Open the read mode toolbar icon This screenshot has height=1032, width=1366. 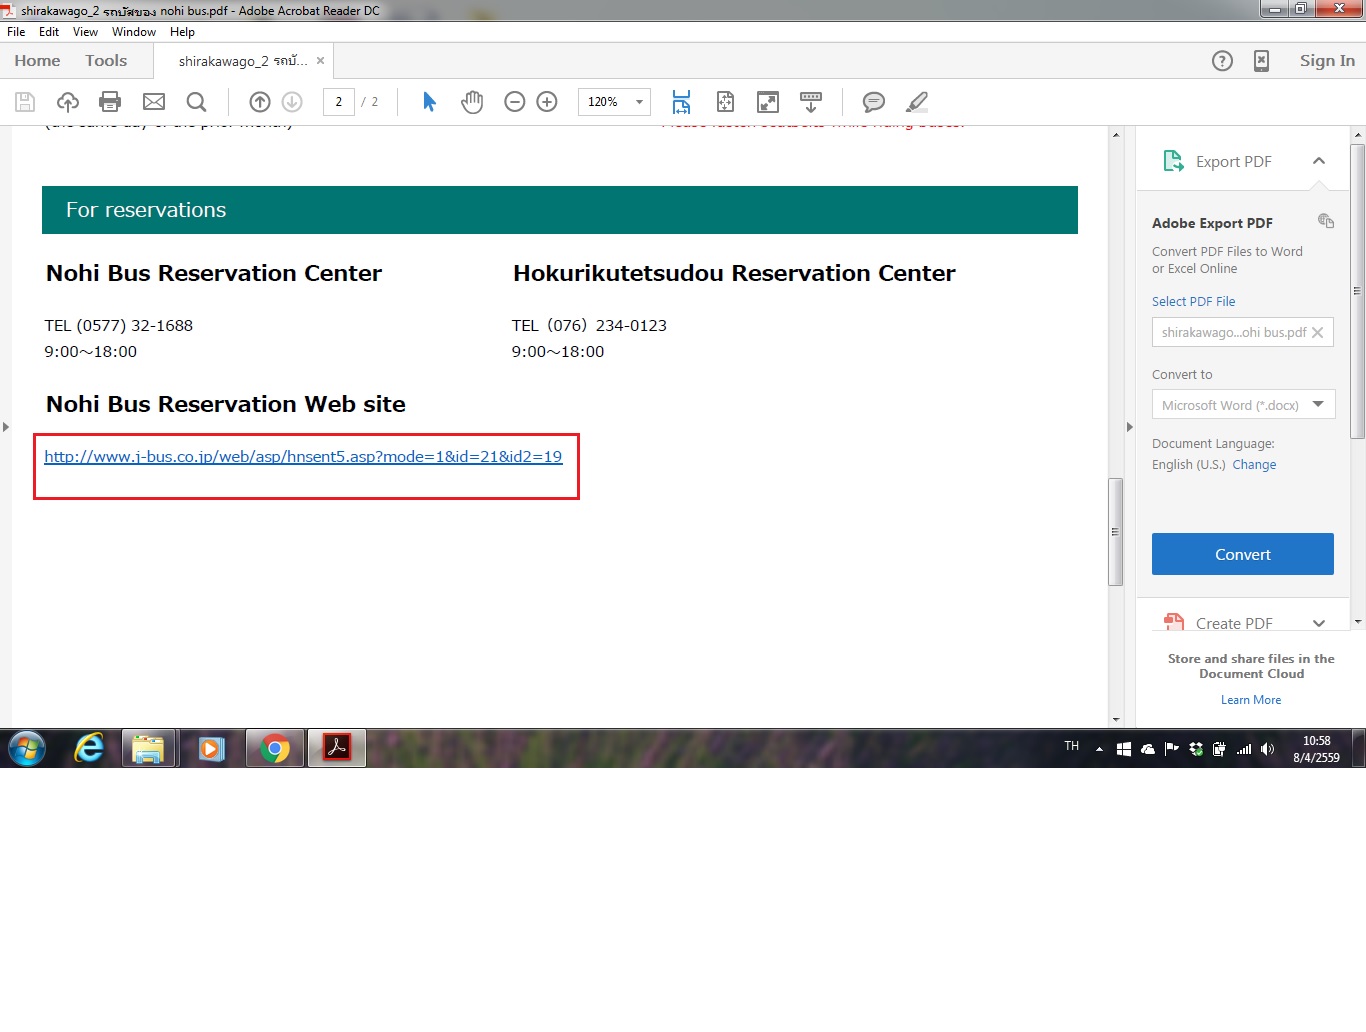(811, 102)
